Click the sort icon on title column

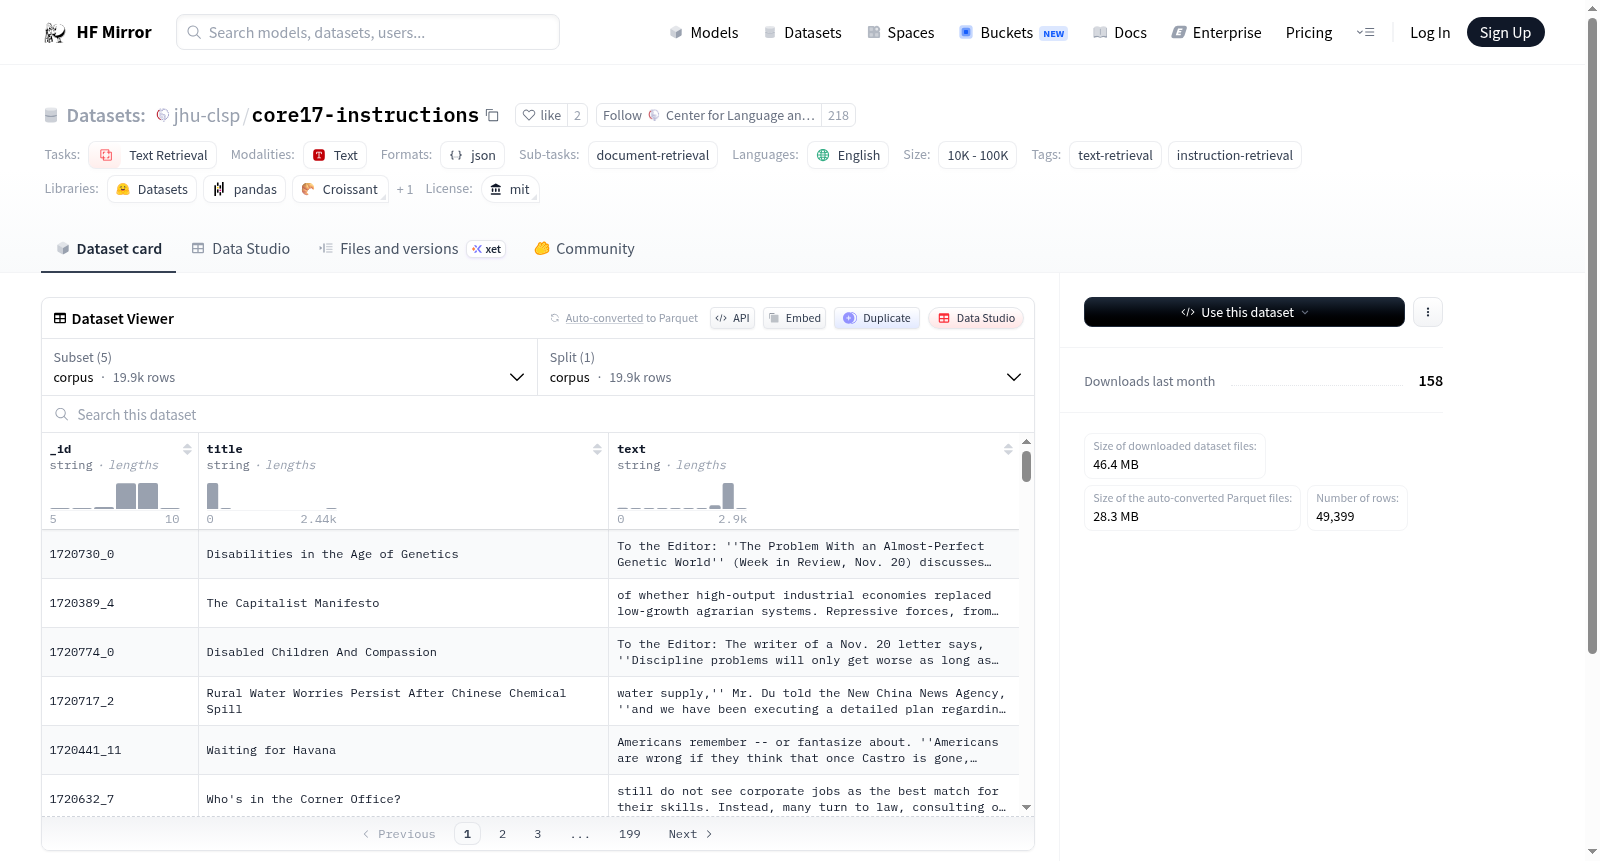(597, 449)
